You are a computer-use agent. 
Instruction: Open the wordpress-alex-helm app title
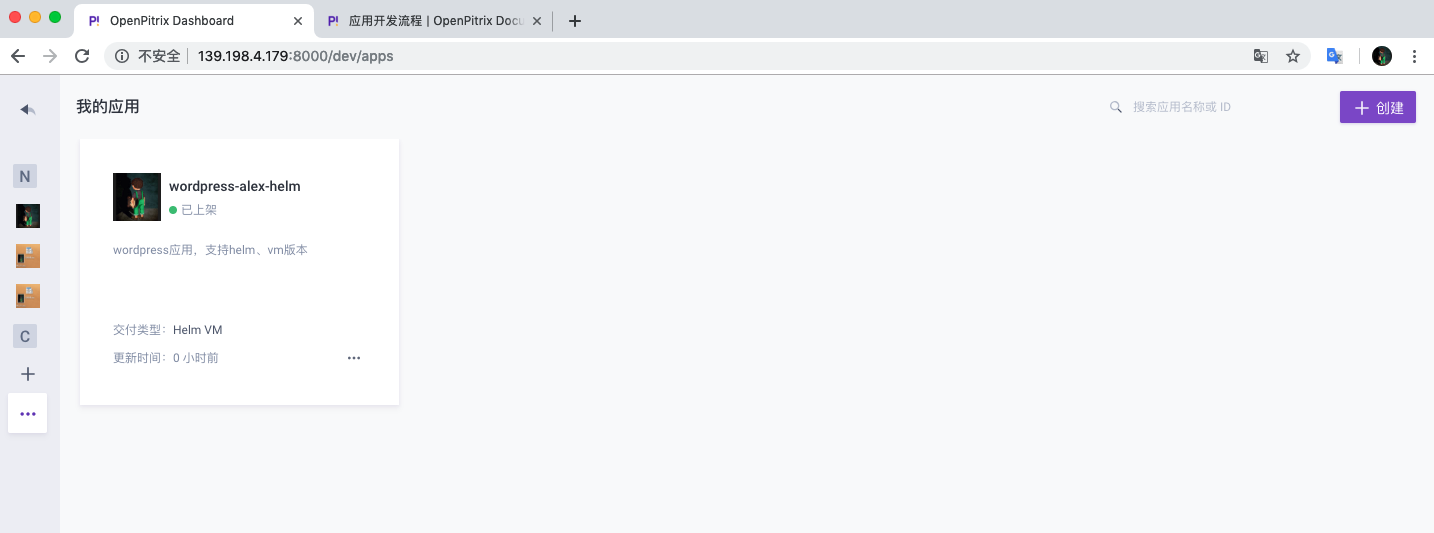click(235, 186)
